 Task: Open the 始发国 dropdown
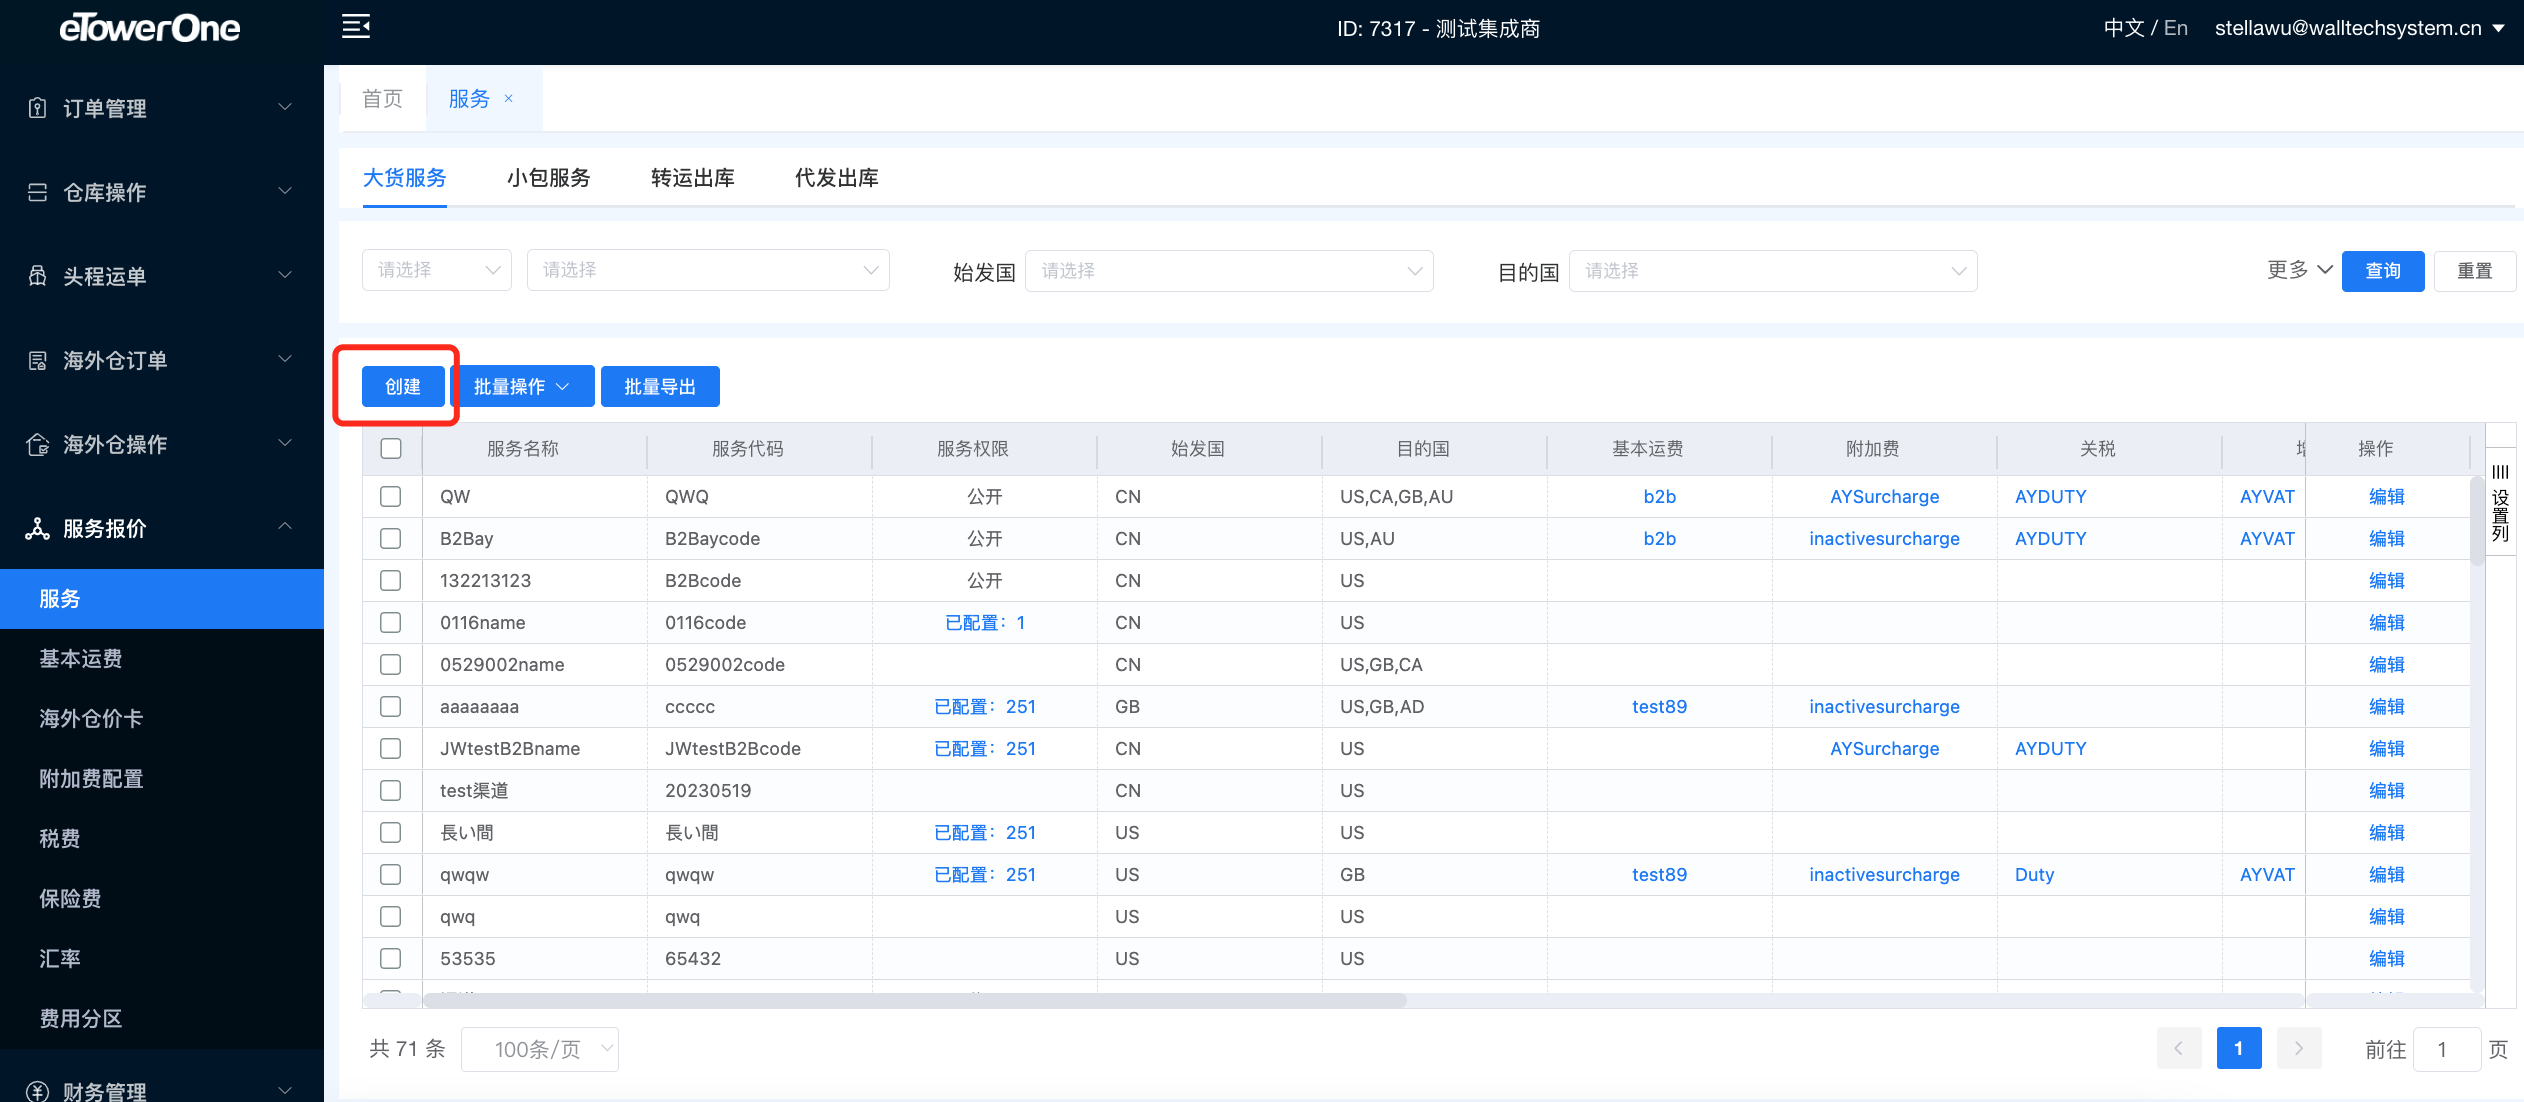(1229, 271)
